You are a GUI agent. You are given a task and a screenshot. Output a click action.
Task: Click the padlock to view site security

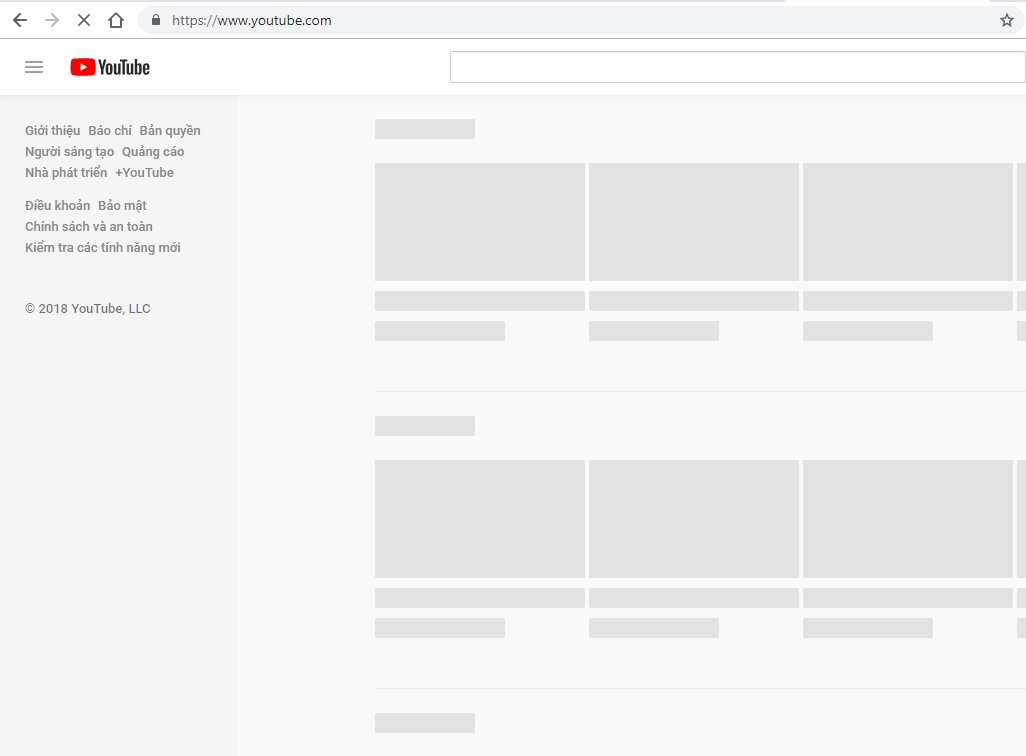[155, 19]
